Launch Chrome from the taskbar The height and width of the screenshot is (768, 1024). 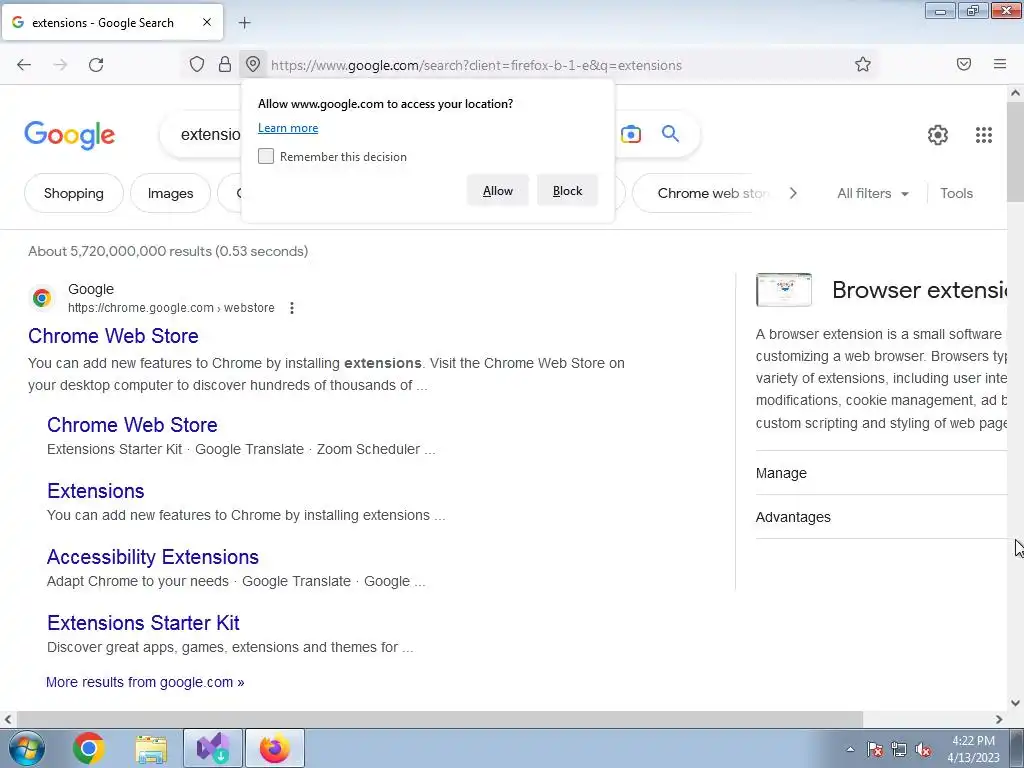click(89, 748)
